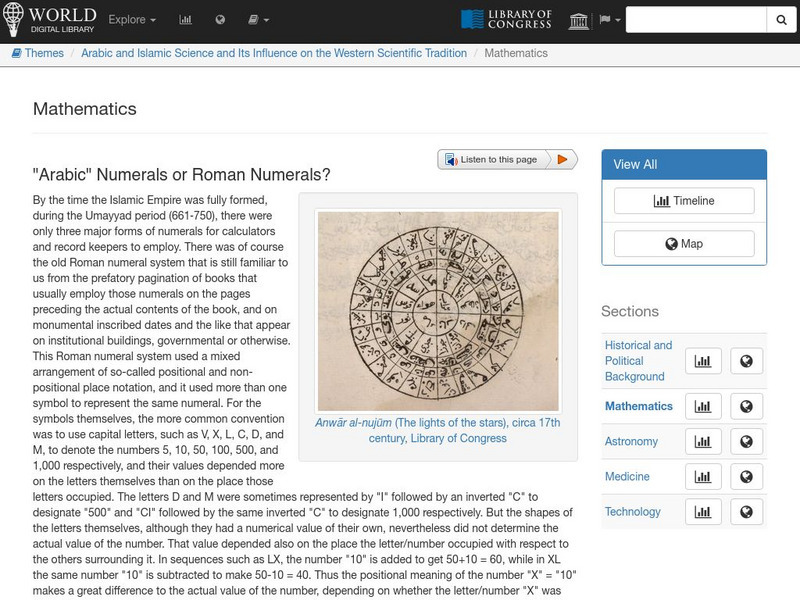View map for Mathematics section

[746, 406]
